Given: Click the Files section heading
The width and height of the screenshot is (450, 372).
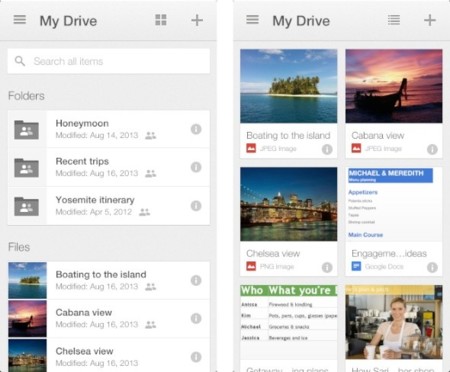Looking at the screenshot, I should coord(19,247).
